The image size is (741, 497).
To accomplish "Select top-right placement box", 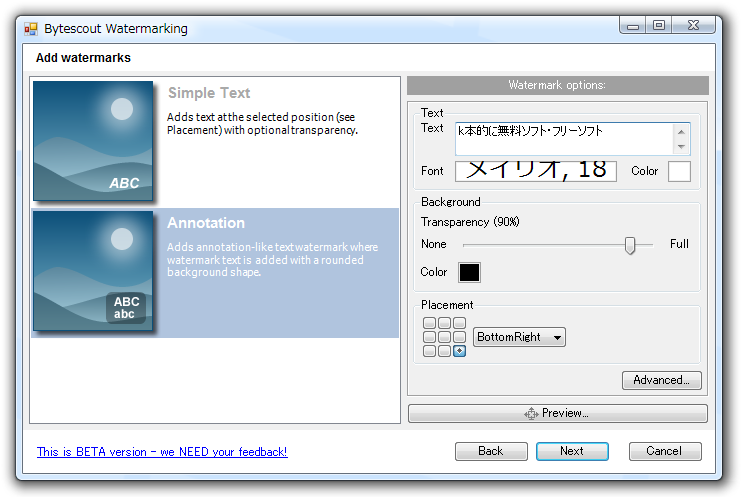I will [459, 323].
